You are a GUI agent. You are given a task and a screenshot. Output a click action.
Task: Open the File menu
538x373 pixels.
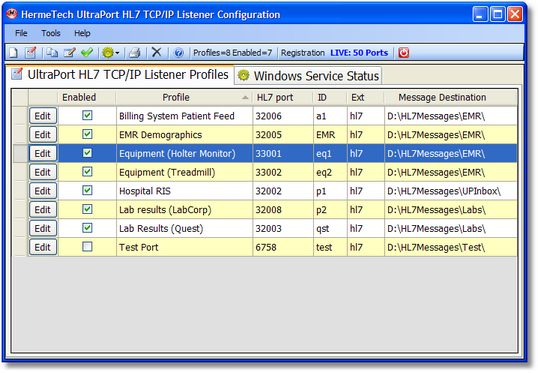pos(21,33)
